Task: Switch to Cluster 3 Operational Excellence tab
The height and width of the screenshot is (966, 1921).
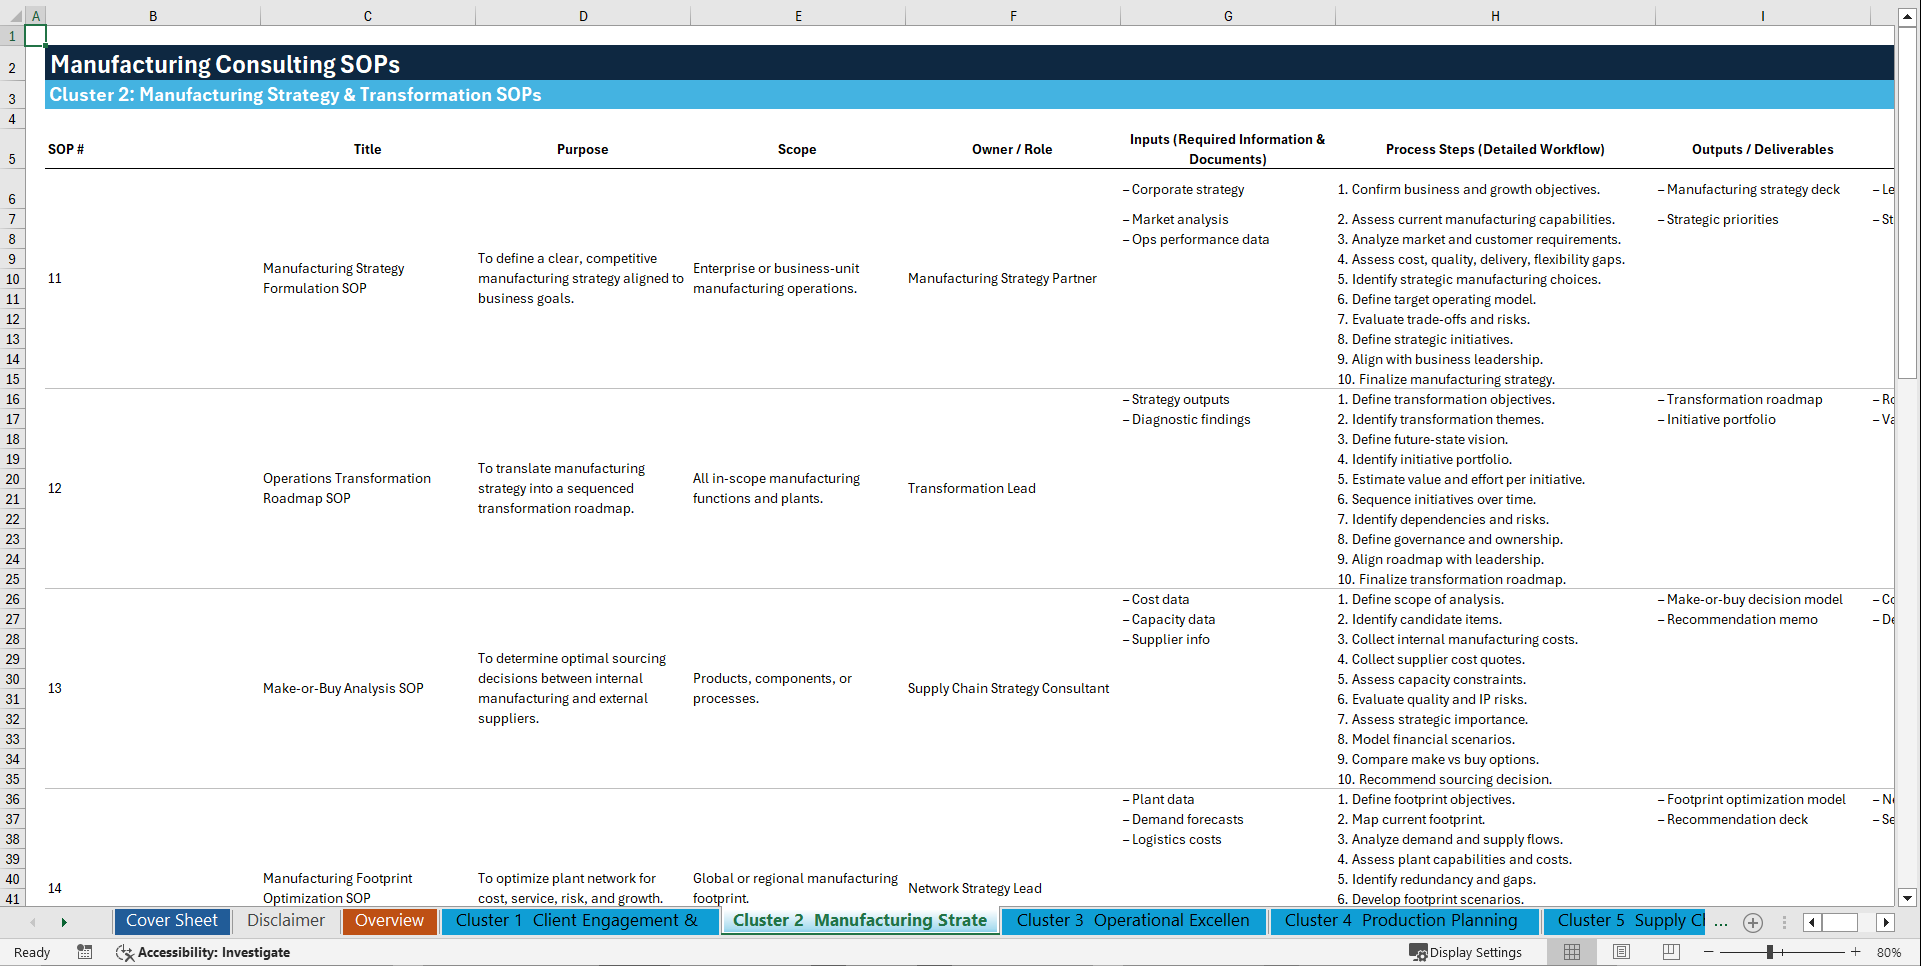Action: pyautogui.click(x=1133, y=921)
